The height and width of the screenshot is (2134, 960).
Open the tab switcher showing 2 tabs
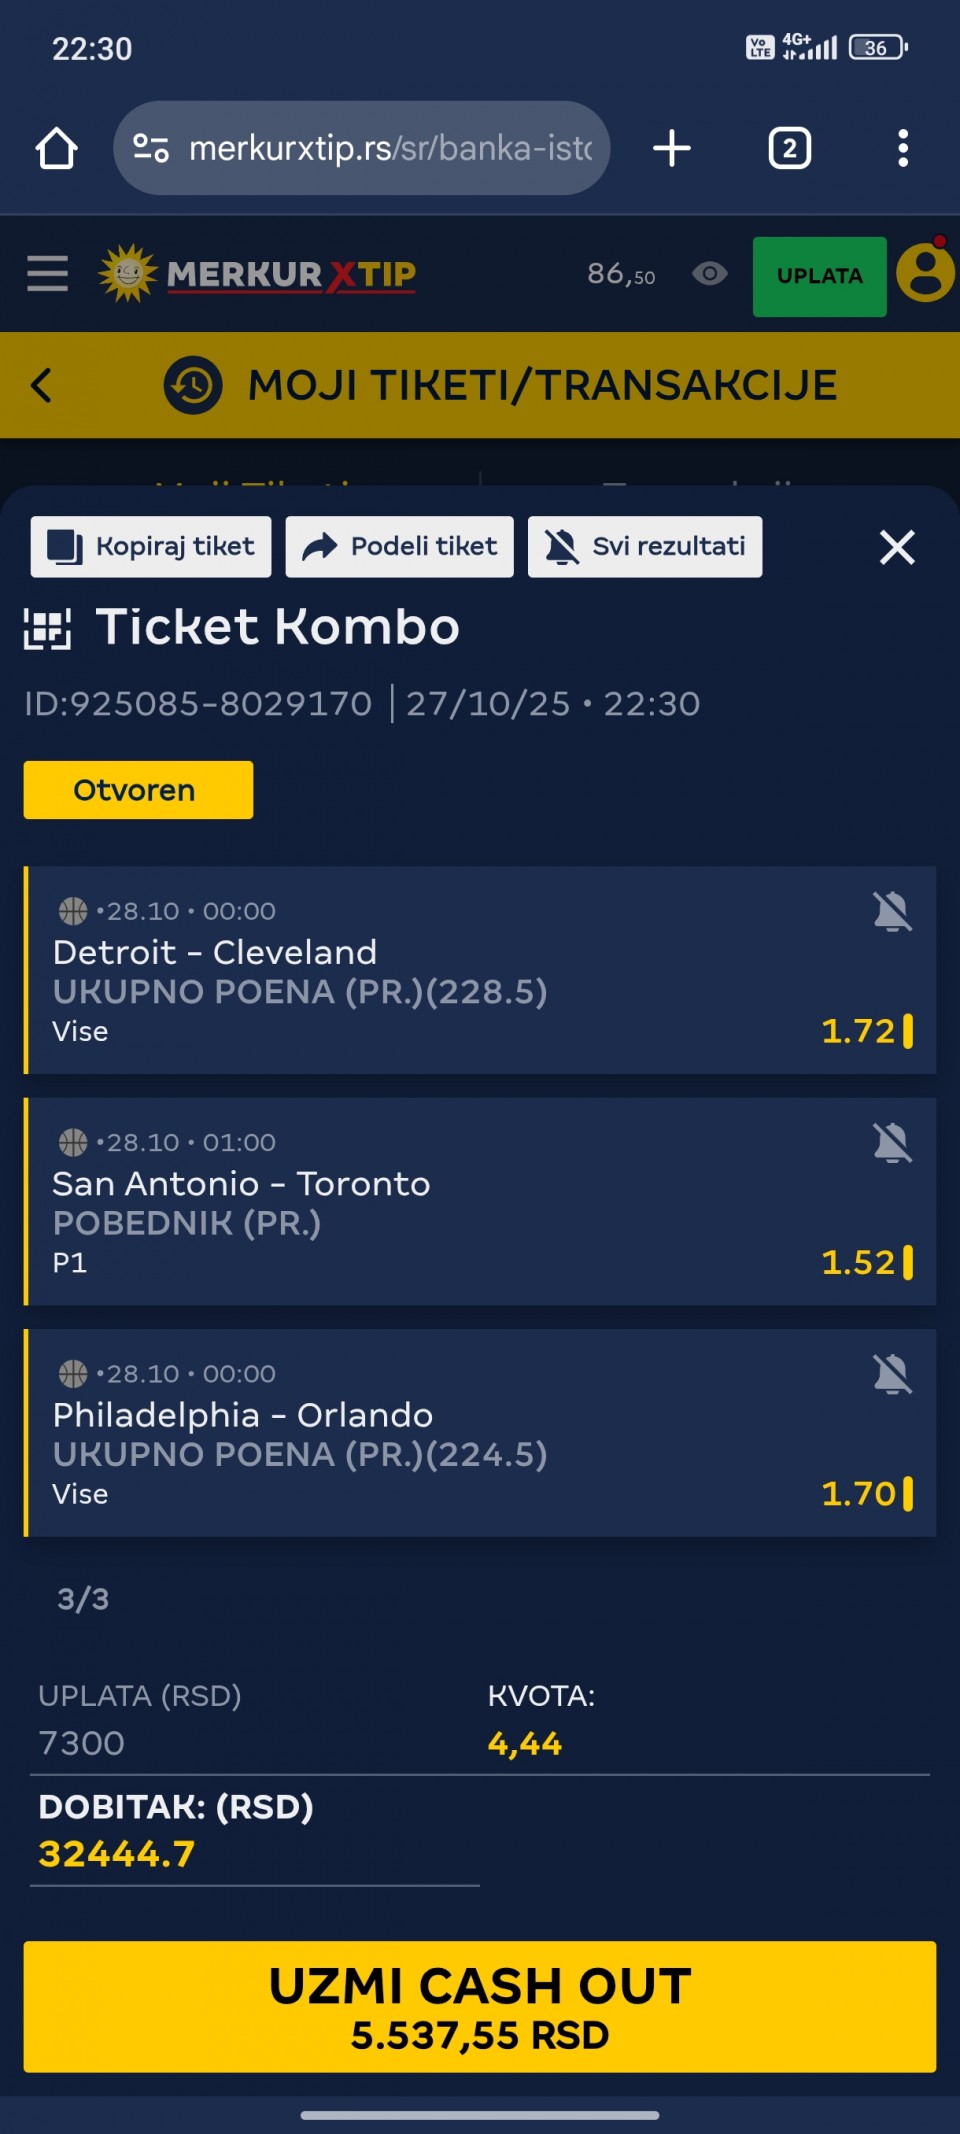pyautogui.click(x=789, y=149)
